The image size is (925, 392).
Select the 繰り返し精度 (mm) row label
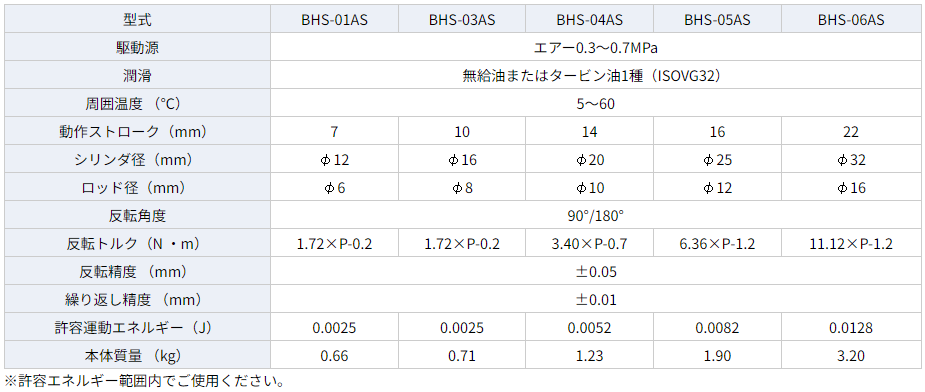point(137,300)
